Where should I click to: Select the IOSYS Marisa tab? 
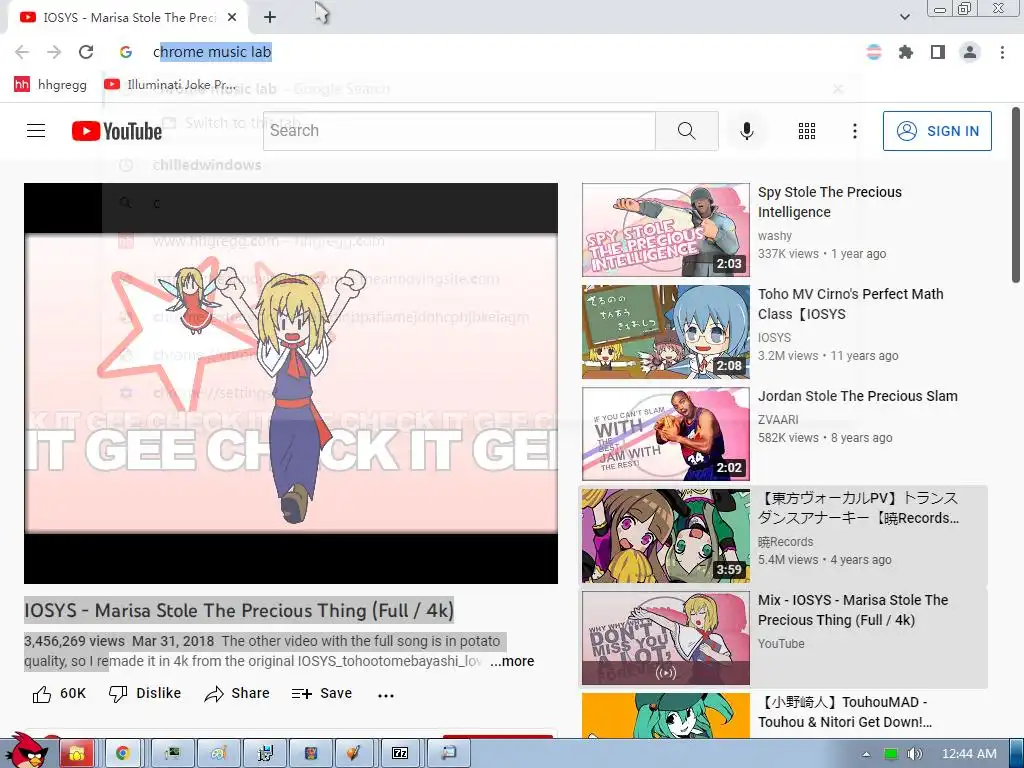[127, 18]
